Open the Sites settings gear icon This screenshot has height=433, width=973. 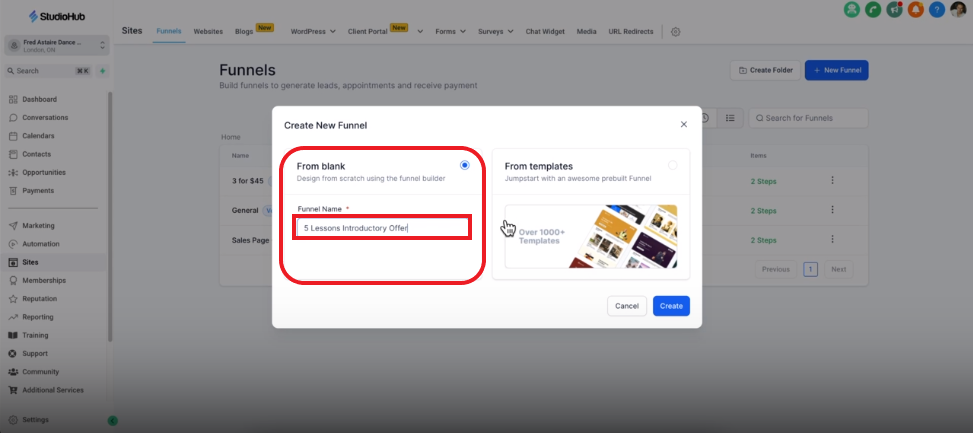point(676,32)
